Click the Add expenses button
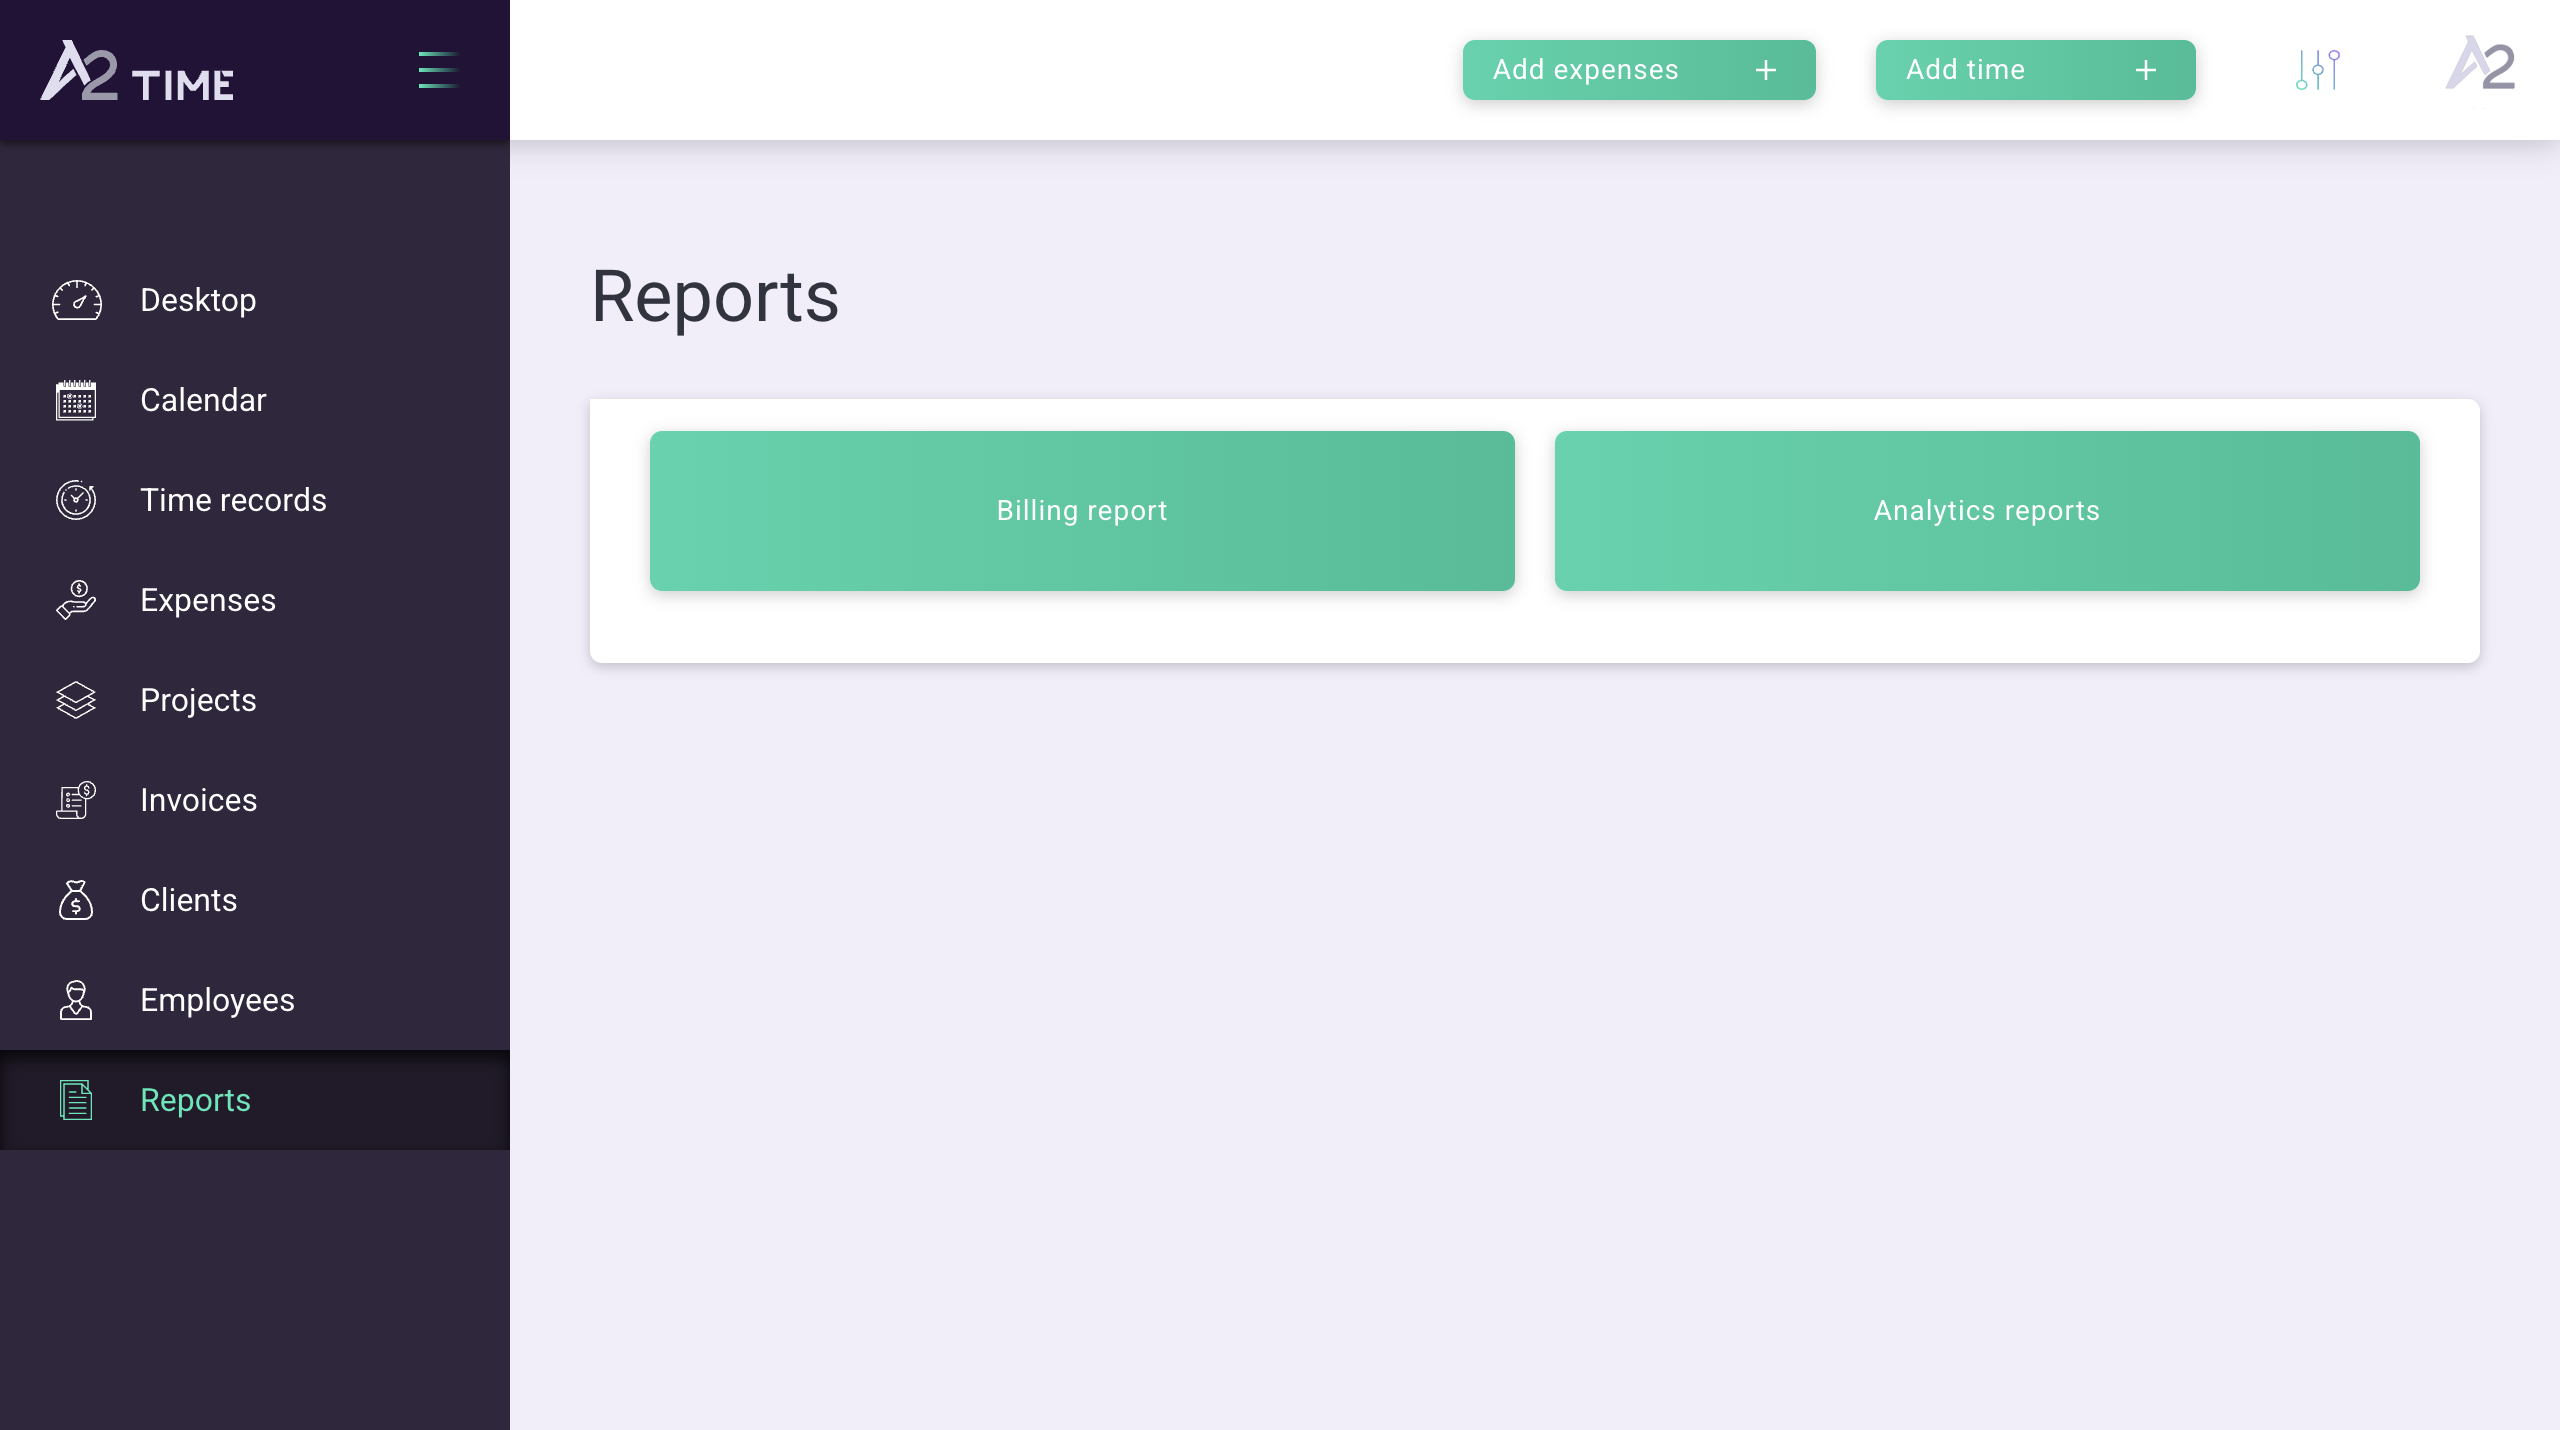The image size is (2560, 1430). (x=1639, y=70)
